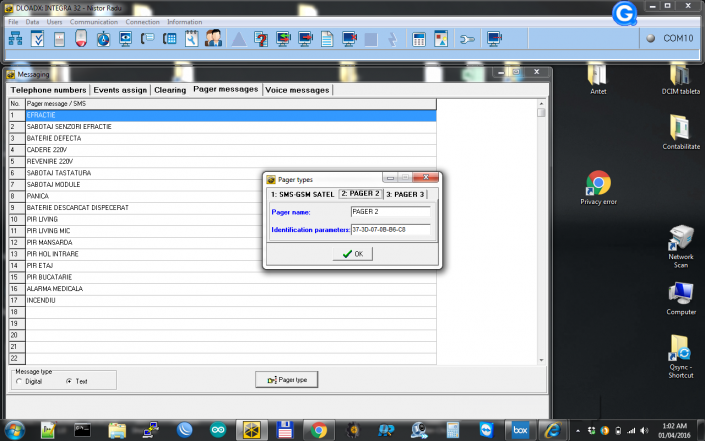Select the Digital message type radio
This screenshot has height=441, width=705.
(x=19, y=381)
